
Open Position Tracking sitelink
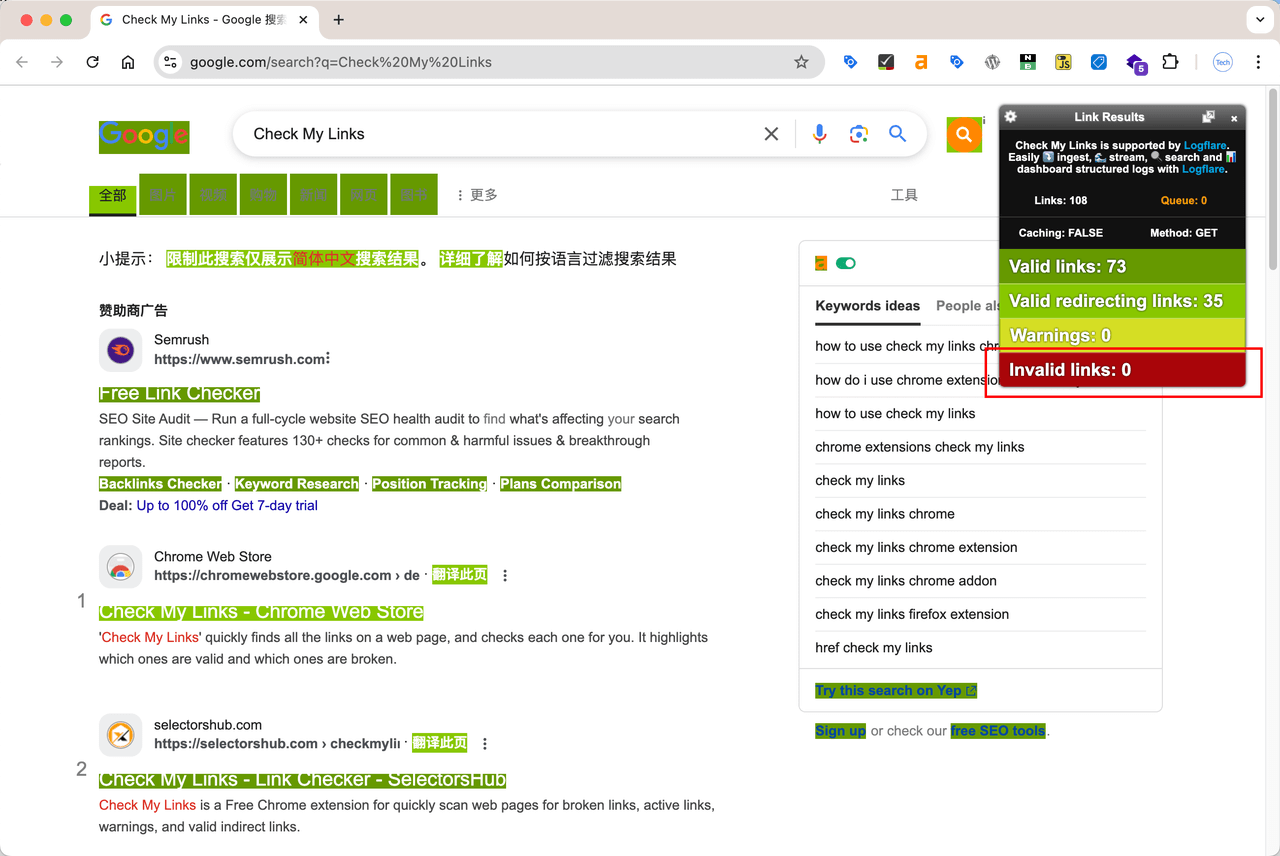tap(429, 484)
